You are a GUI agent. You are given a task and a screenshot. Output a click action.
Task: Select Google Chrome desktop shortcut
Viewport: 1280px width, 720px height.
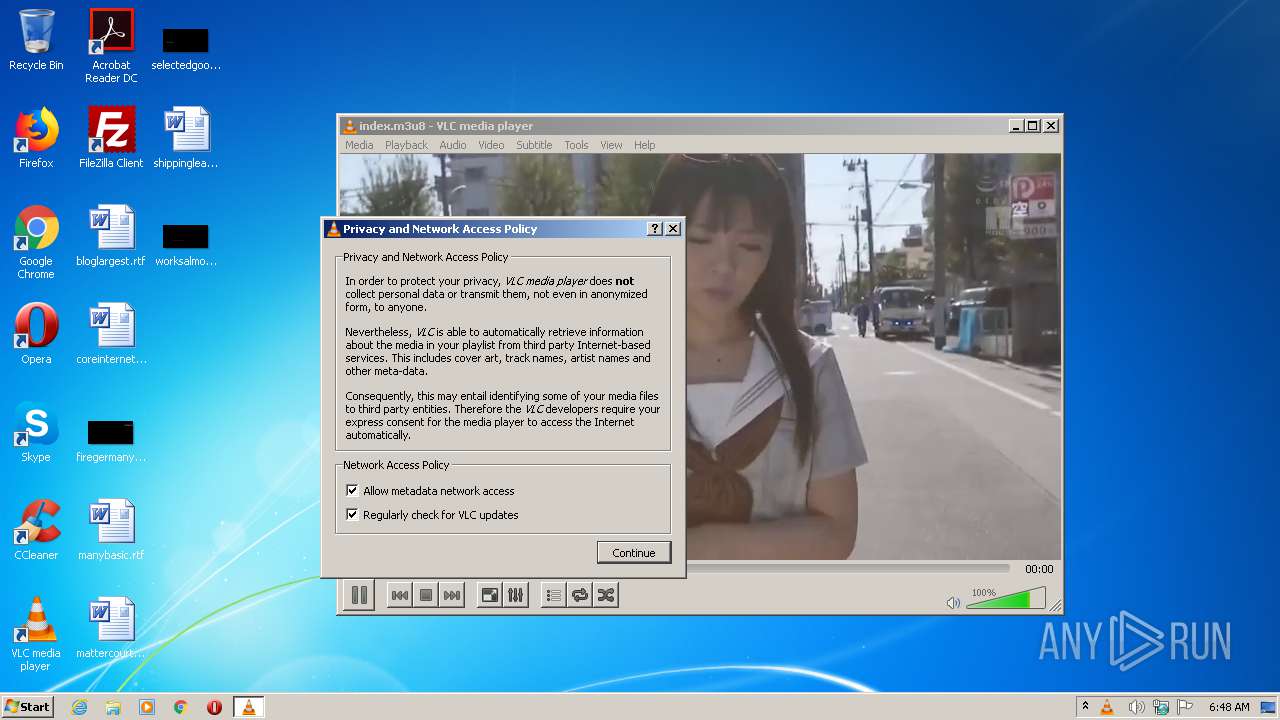click(x=36, y=242)
